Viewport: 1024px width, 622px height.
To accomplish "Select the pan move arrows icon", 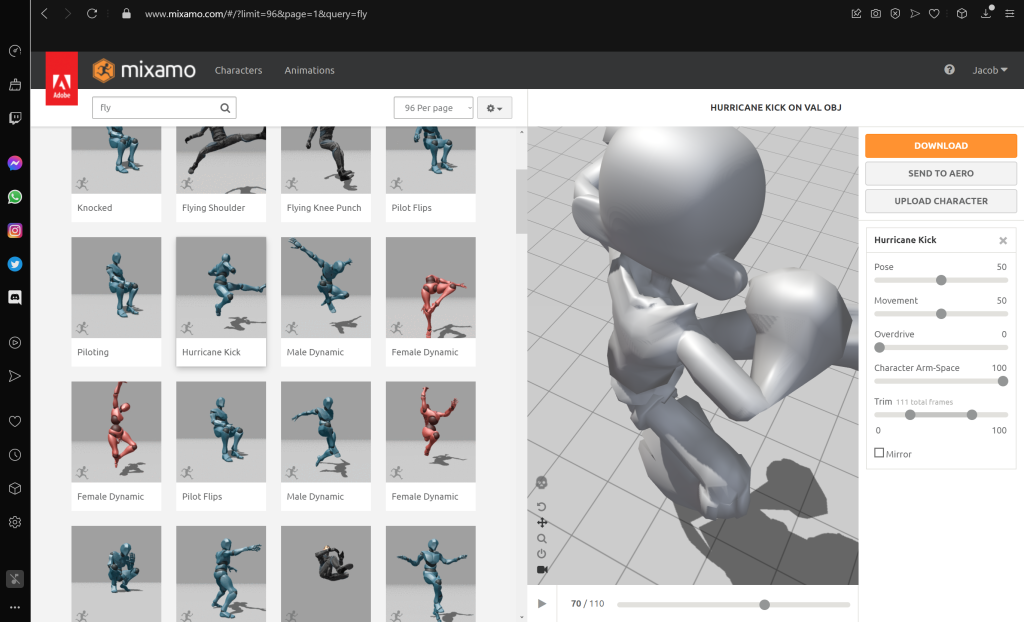I will point(542,522).
